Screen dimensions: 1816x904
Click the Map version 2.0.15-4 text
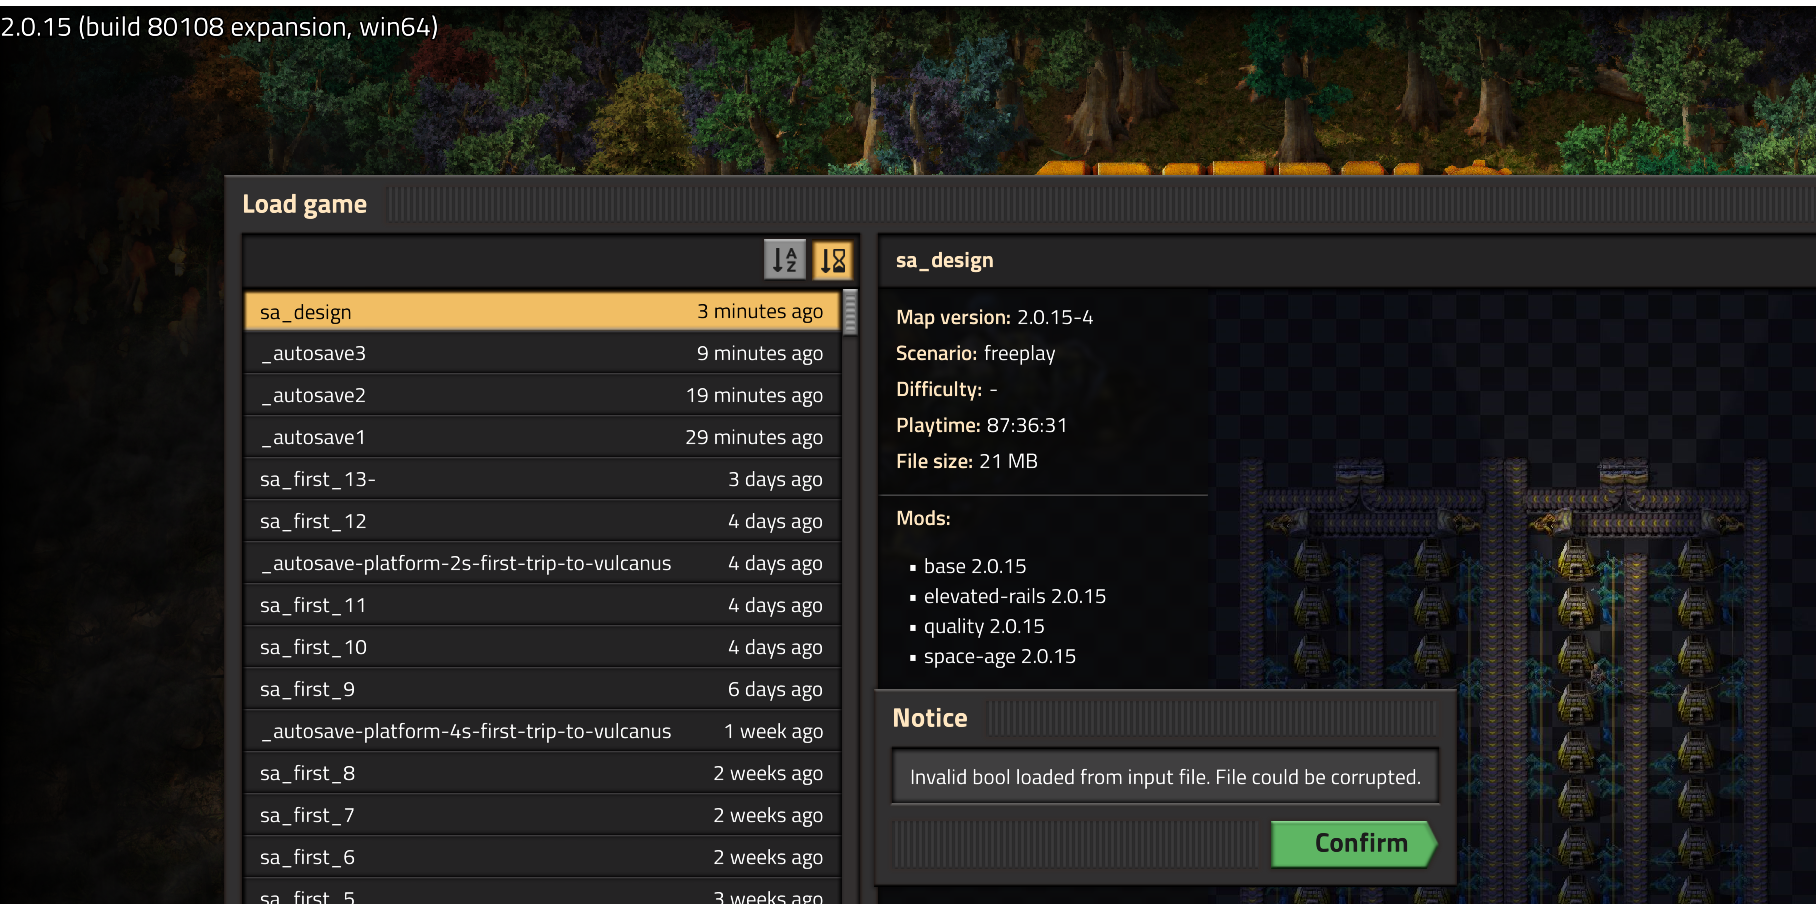tap(994, 317)
